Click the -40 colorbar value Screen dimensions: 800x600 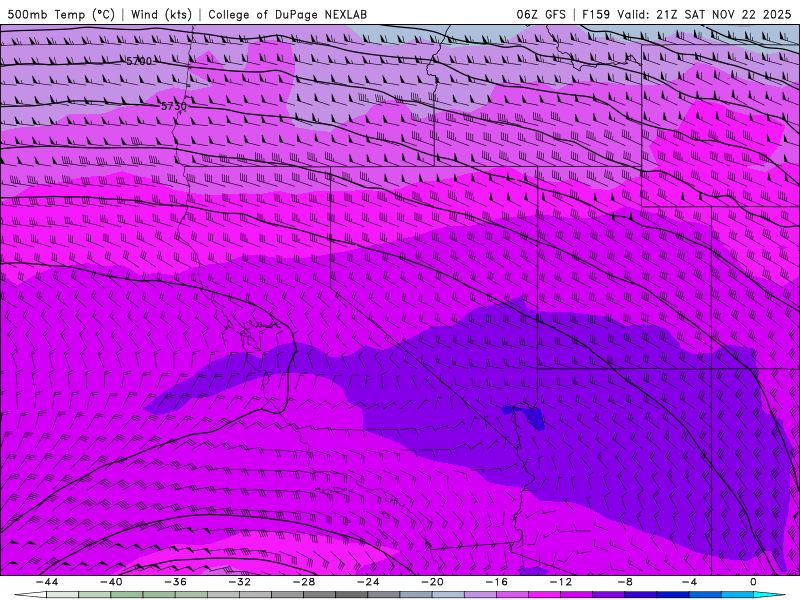[x=111, y=582]
